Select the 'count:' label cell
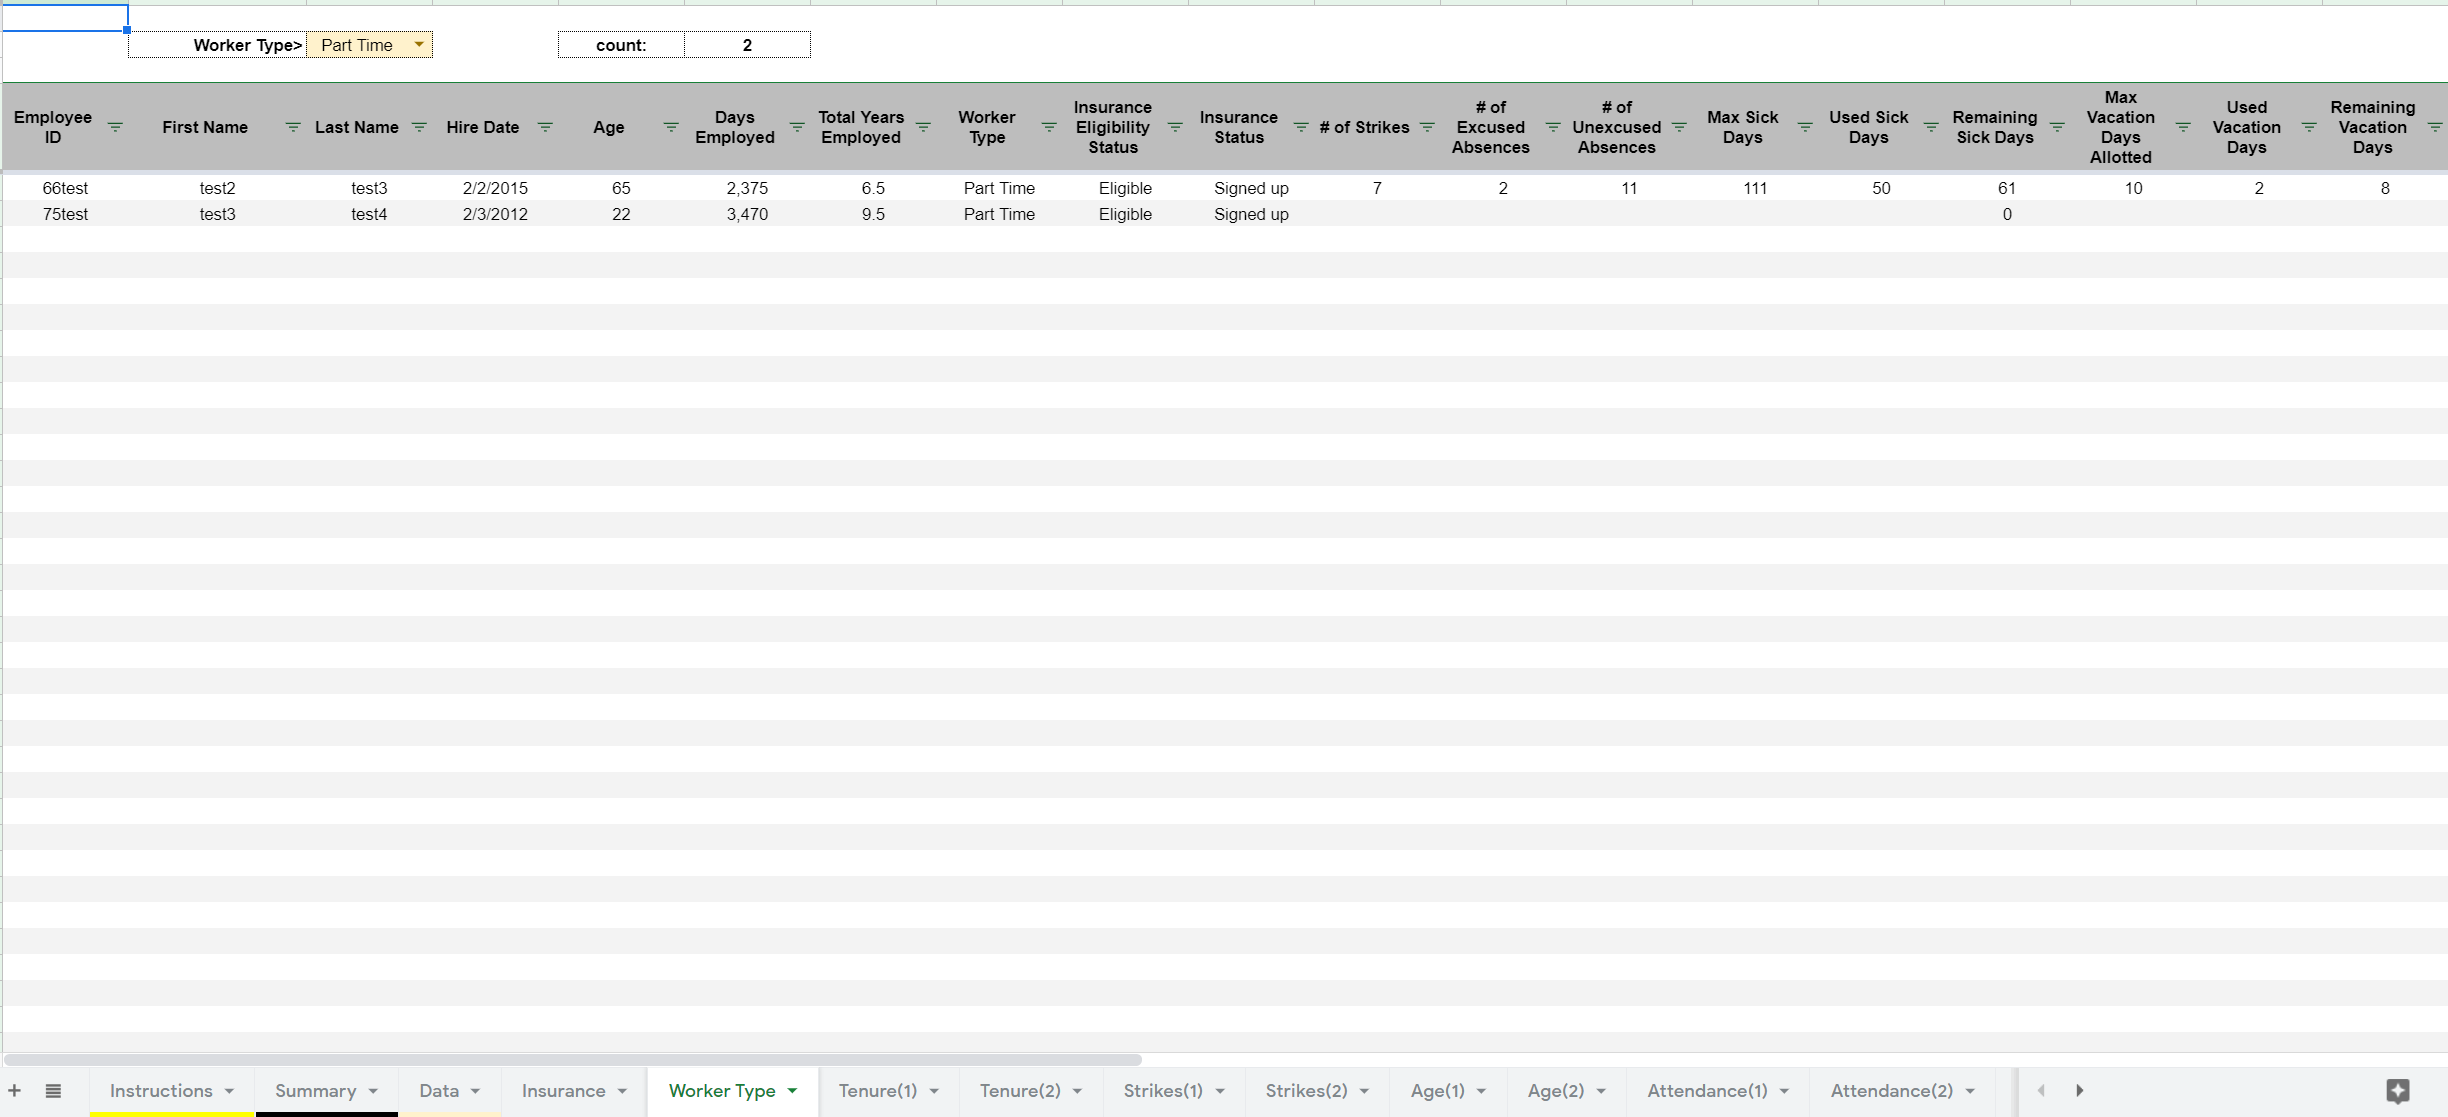The image size is (2448, 1117). point(621,45)
